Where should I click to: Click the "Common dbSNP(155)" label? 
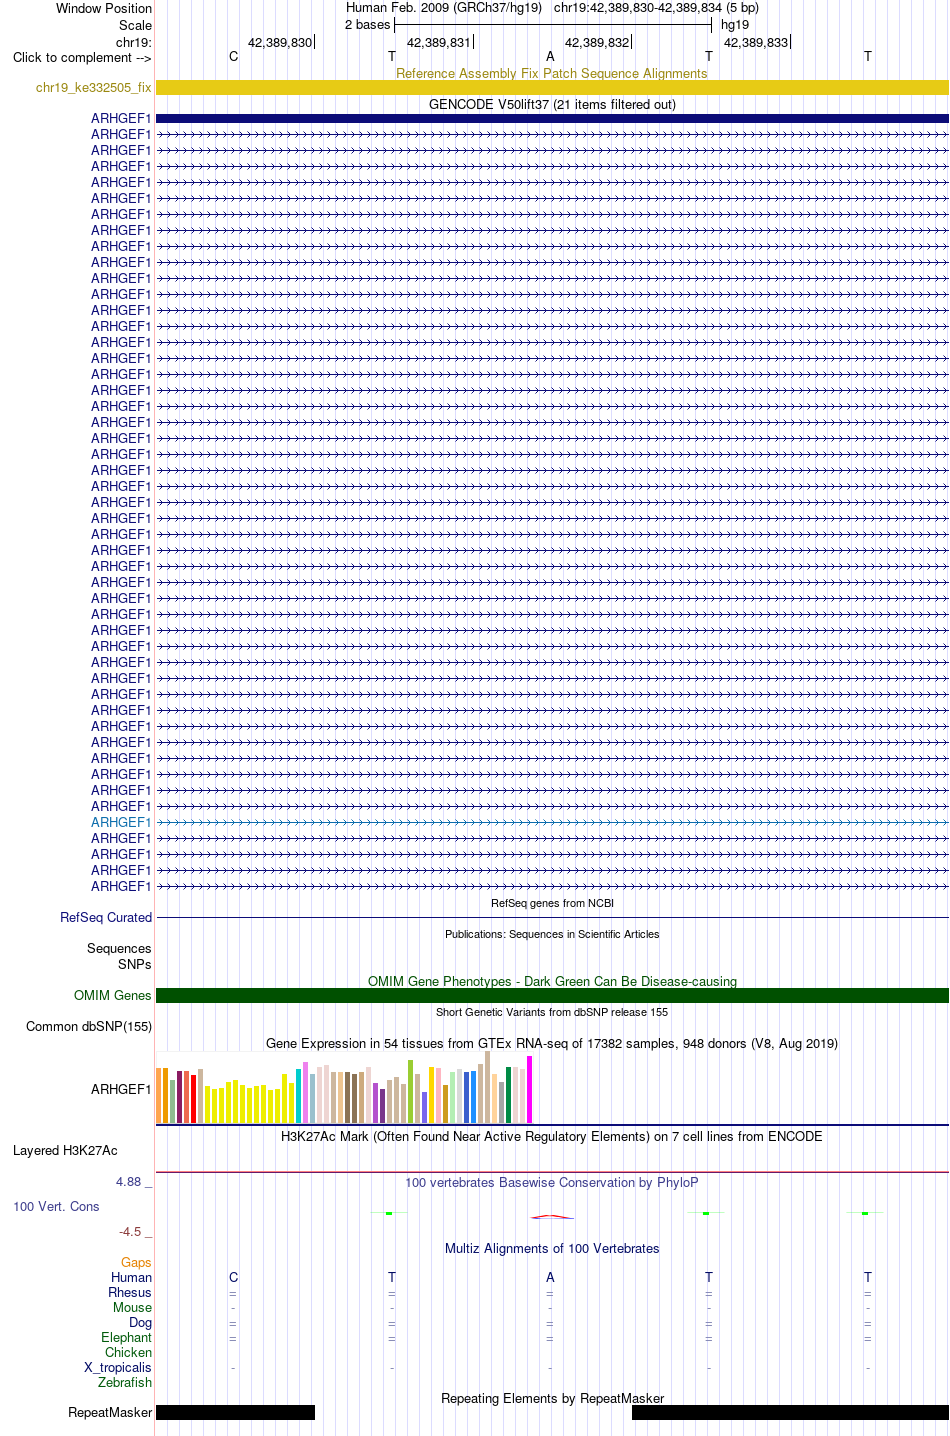[x=89, y=1026]
